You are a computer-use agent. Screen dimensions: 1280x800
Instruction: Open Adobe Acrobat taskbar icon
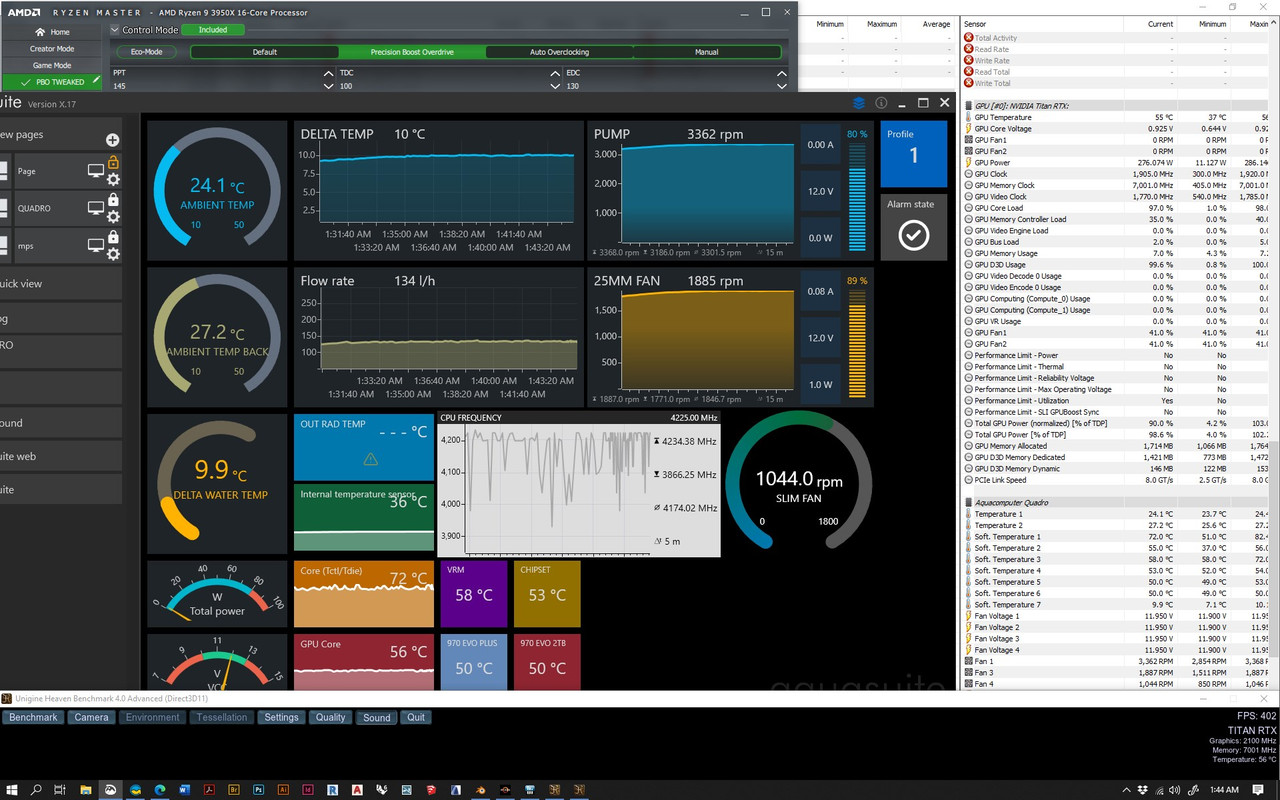209,790
